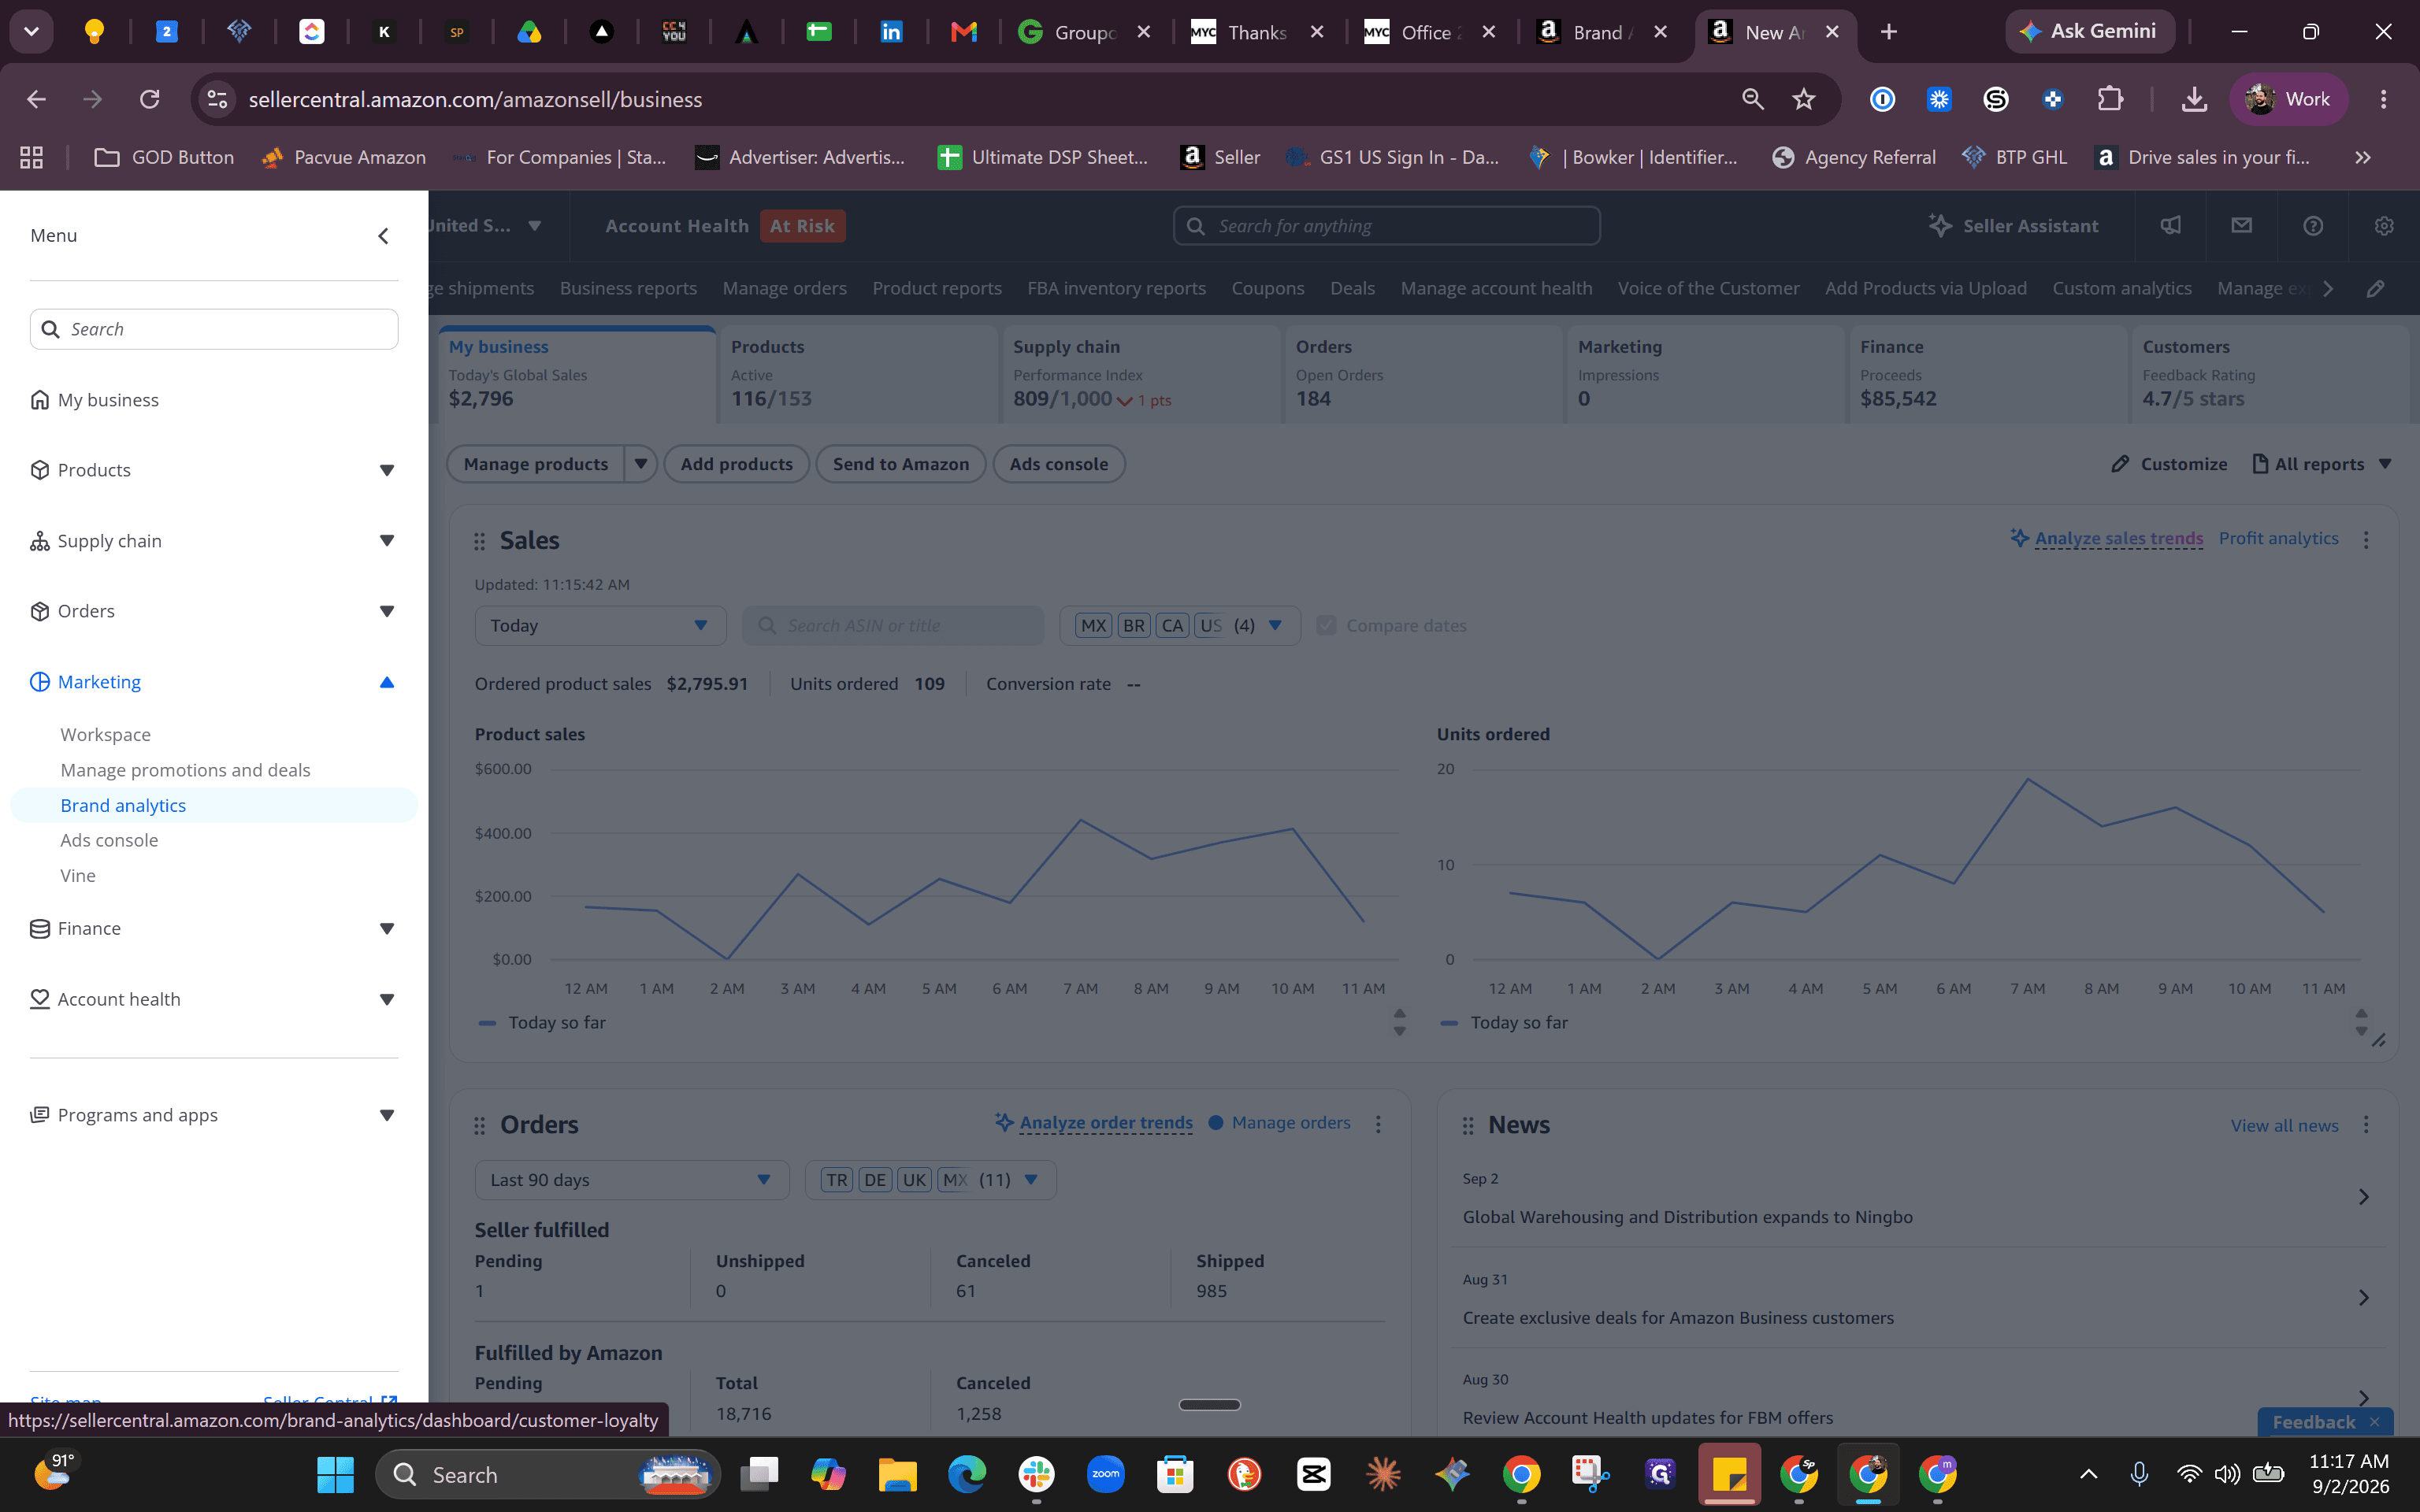Open the Sales marketplace selector dropdown

coord(1180,625)
